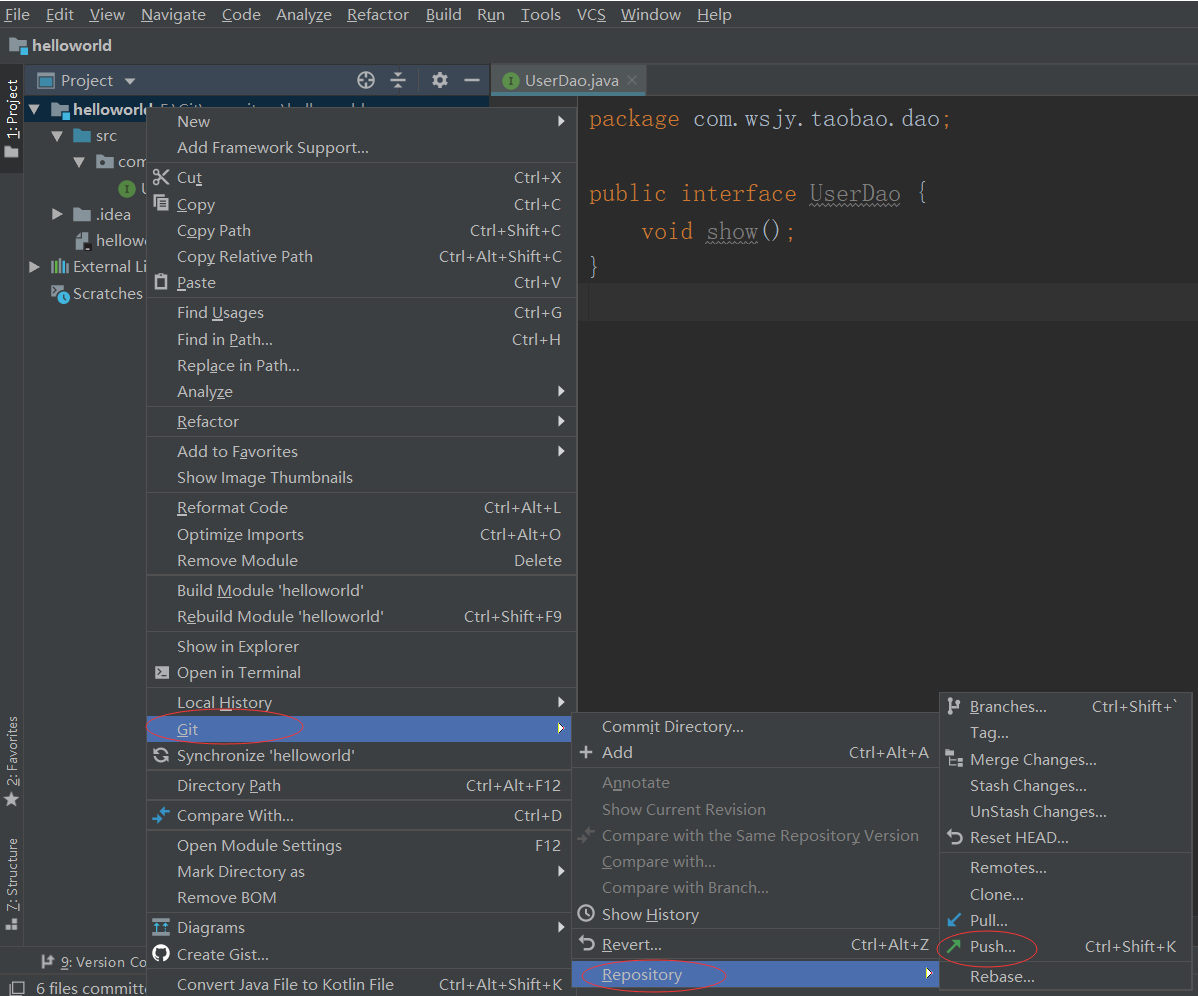Select Show in Explorer entry
1198x996 pixels.
tap(361, 646)
